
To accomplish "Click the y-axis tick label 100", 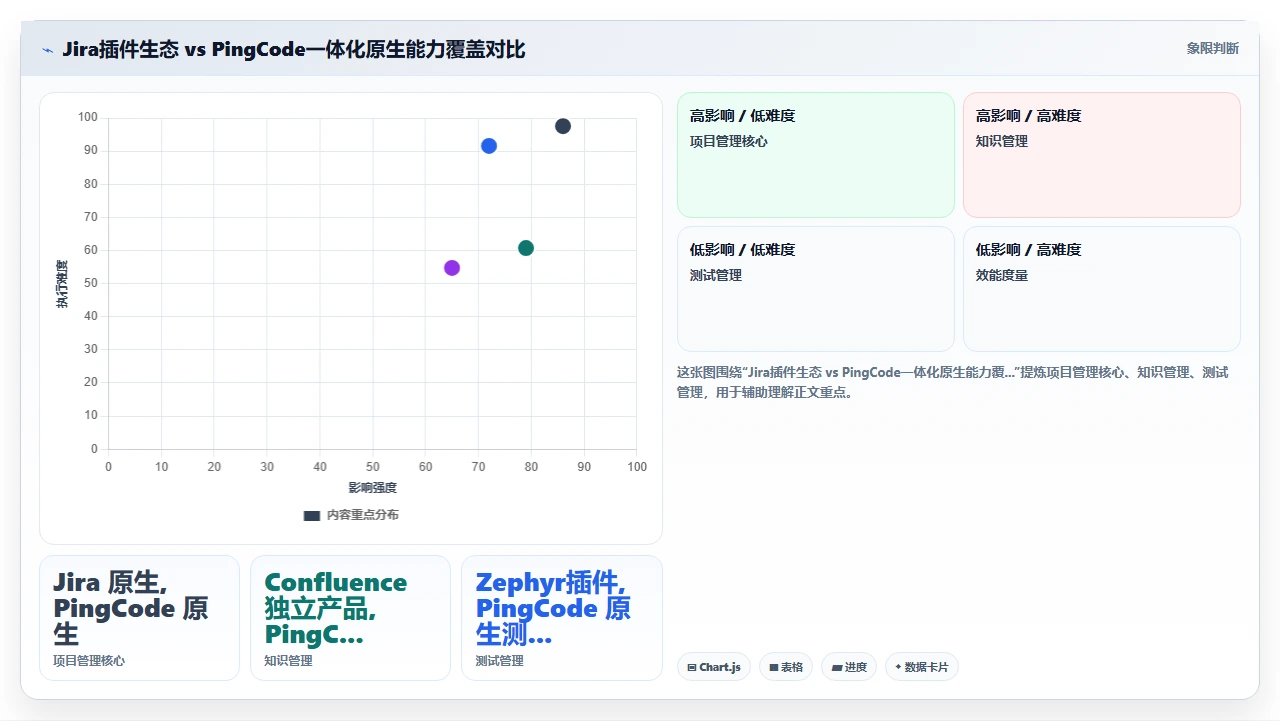I will coord(88,118).
